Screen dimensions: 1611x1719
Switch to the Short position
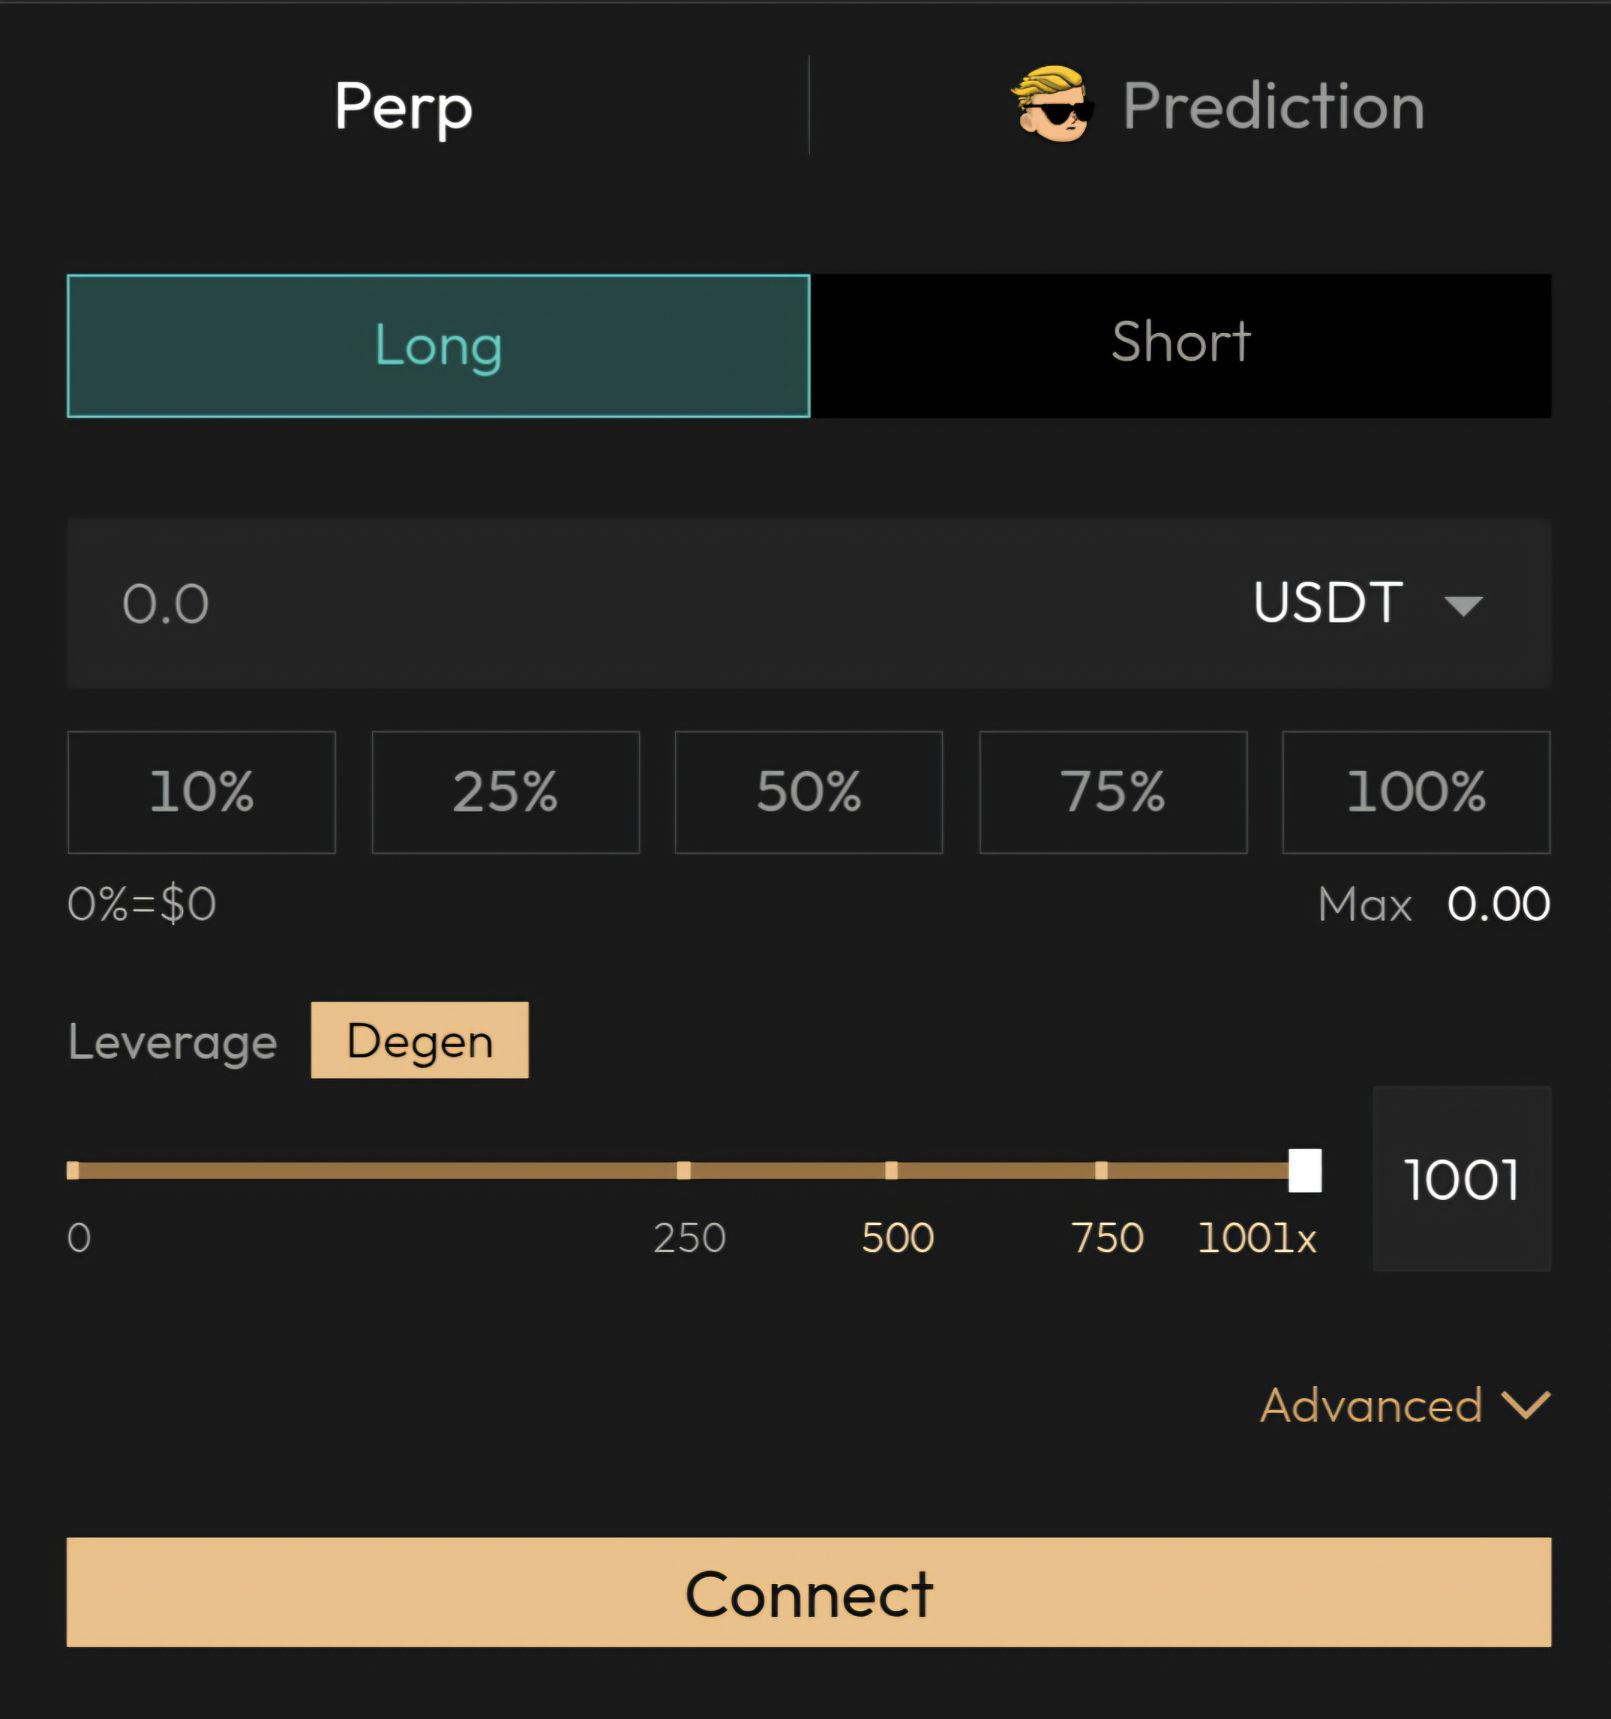1180,345
